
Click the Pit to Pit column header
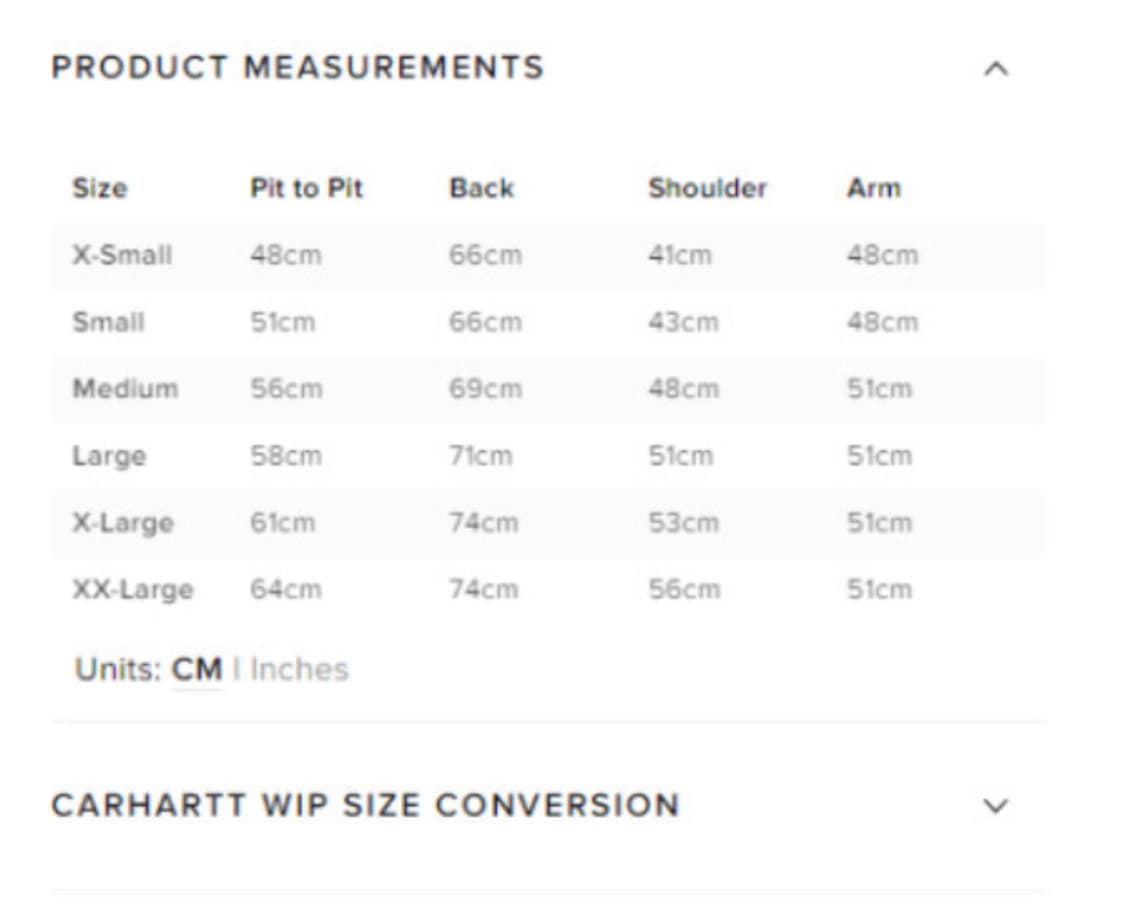tap(306, 188)
